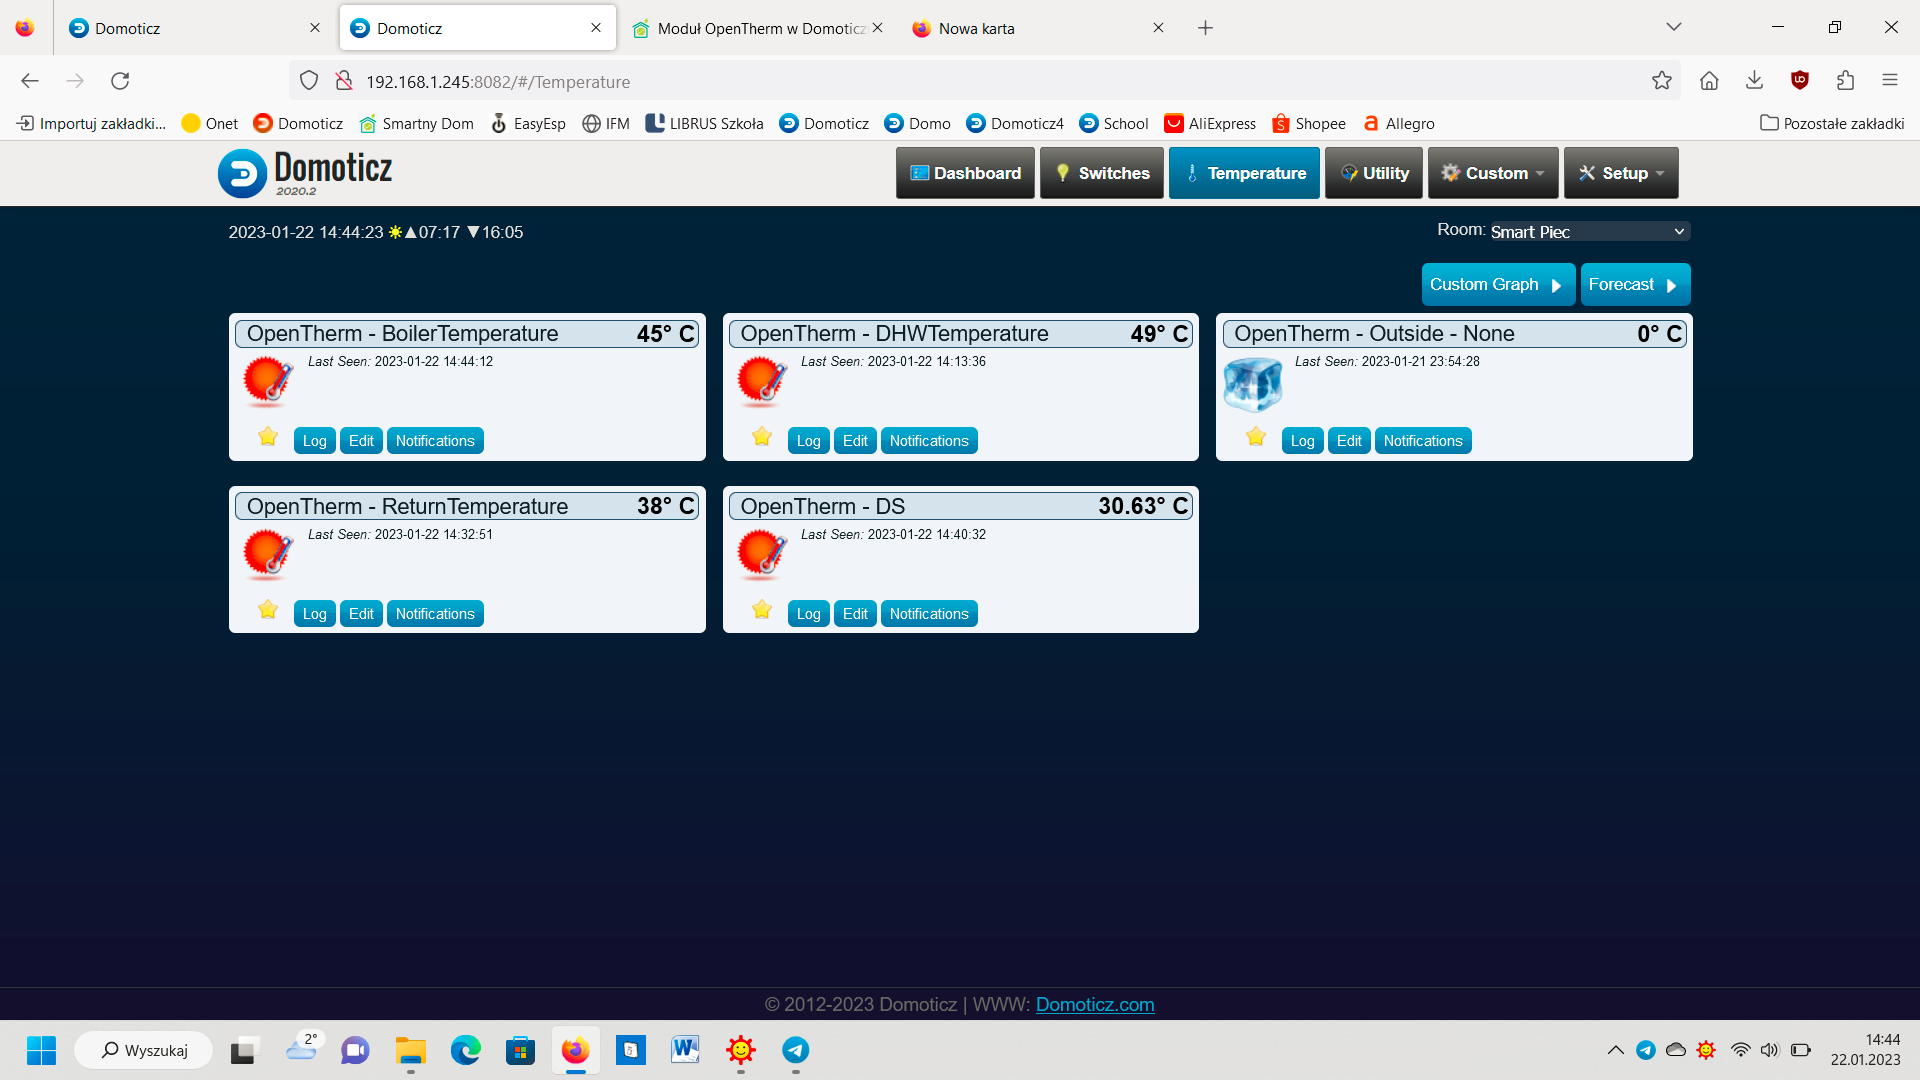Viewport: 1920px width, 1080px height.
Task: Open a new browser tab
Action: pos(1206,28)
